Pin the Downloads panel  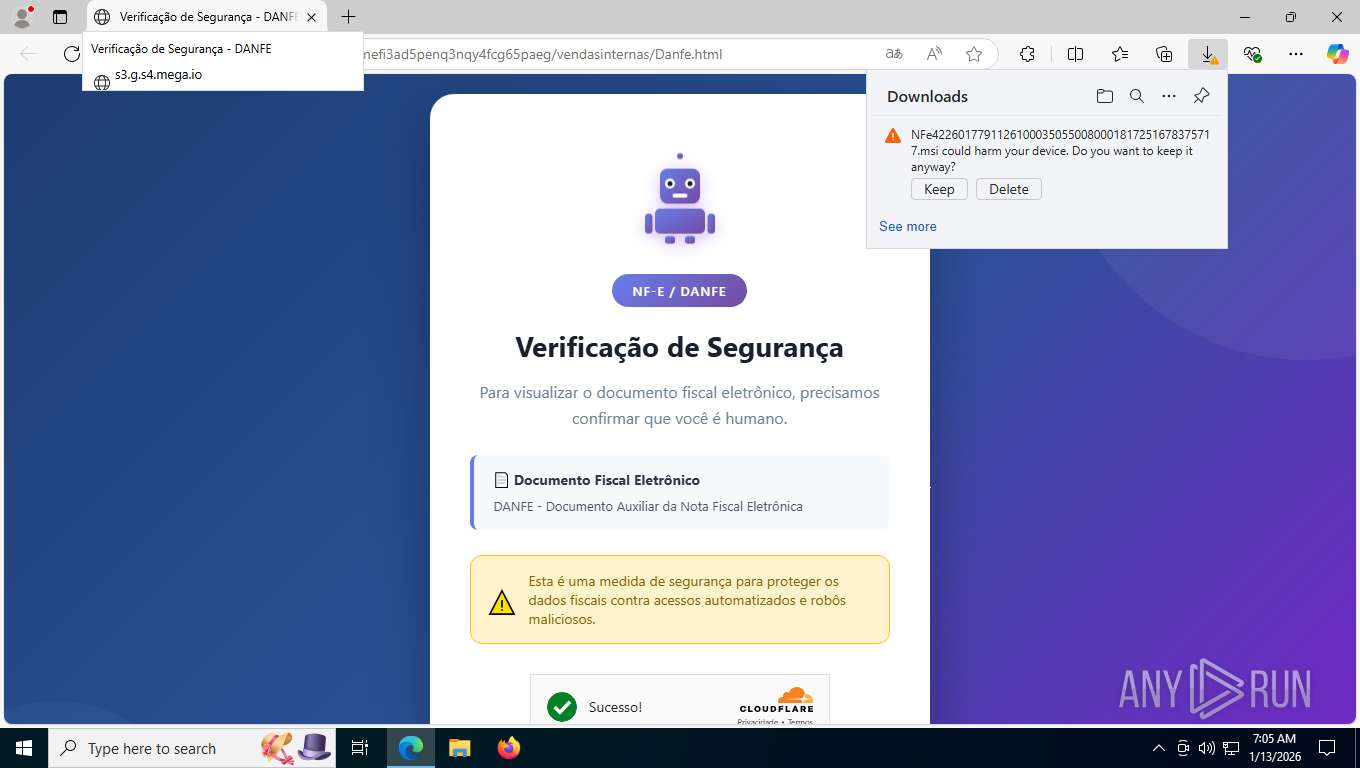pyautogui.click(x=1202, y=96)
